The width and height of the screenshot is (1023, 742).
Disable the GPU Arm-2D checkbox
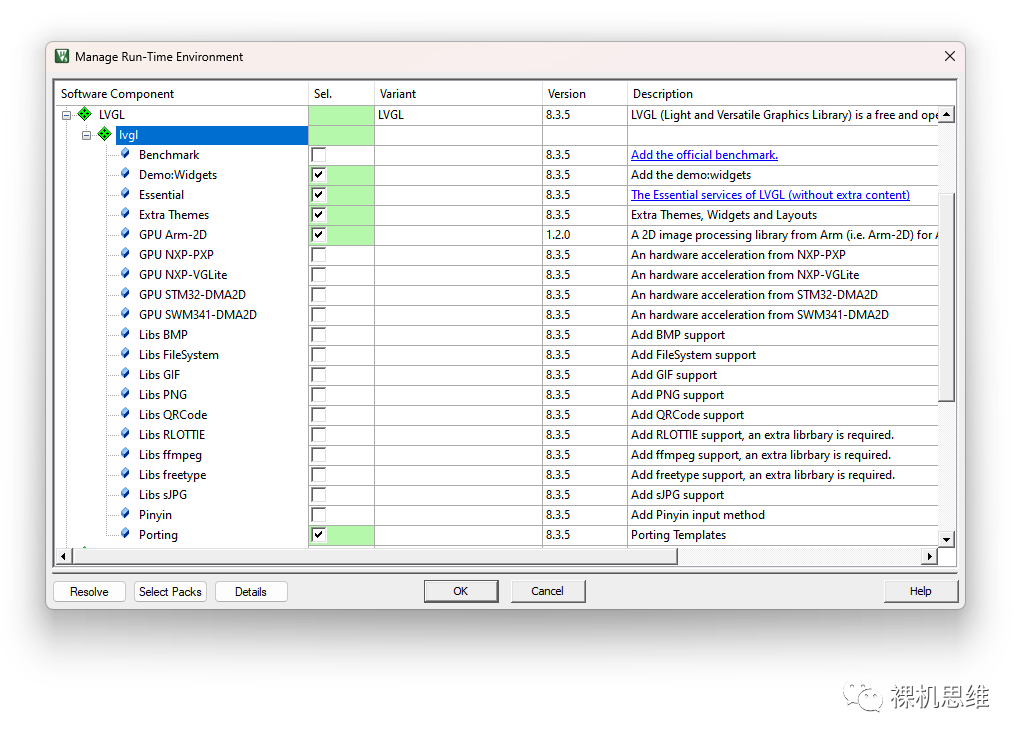(318, 235)
